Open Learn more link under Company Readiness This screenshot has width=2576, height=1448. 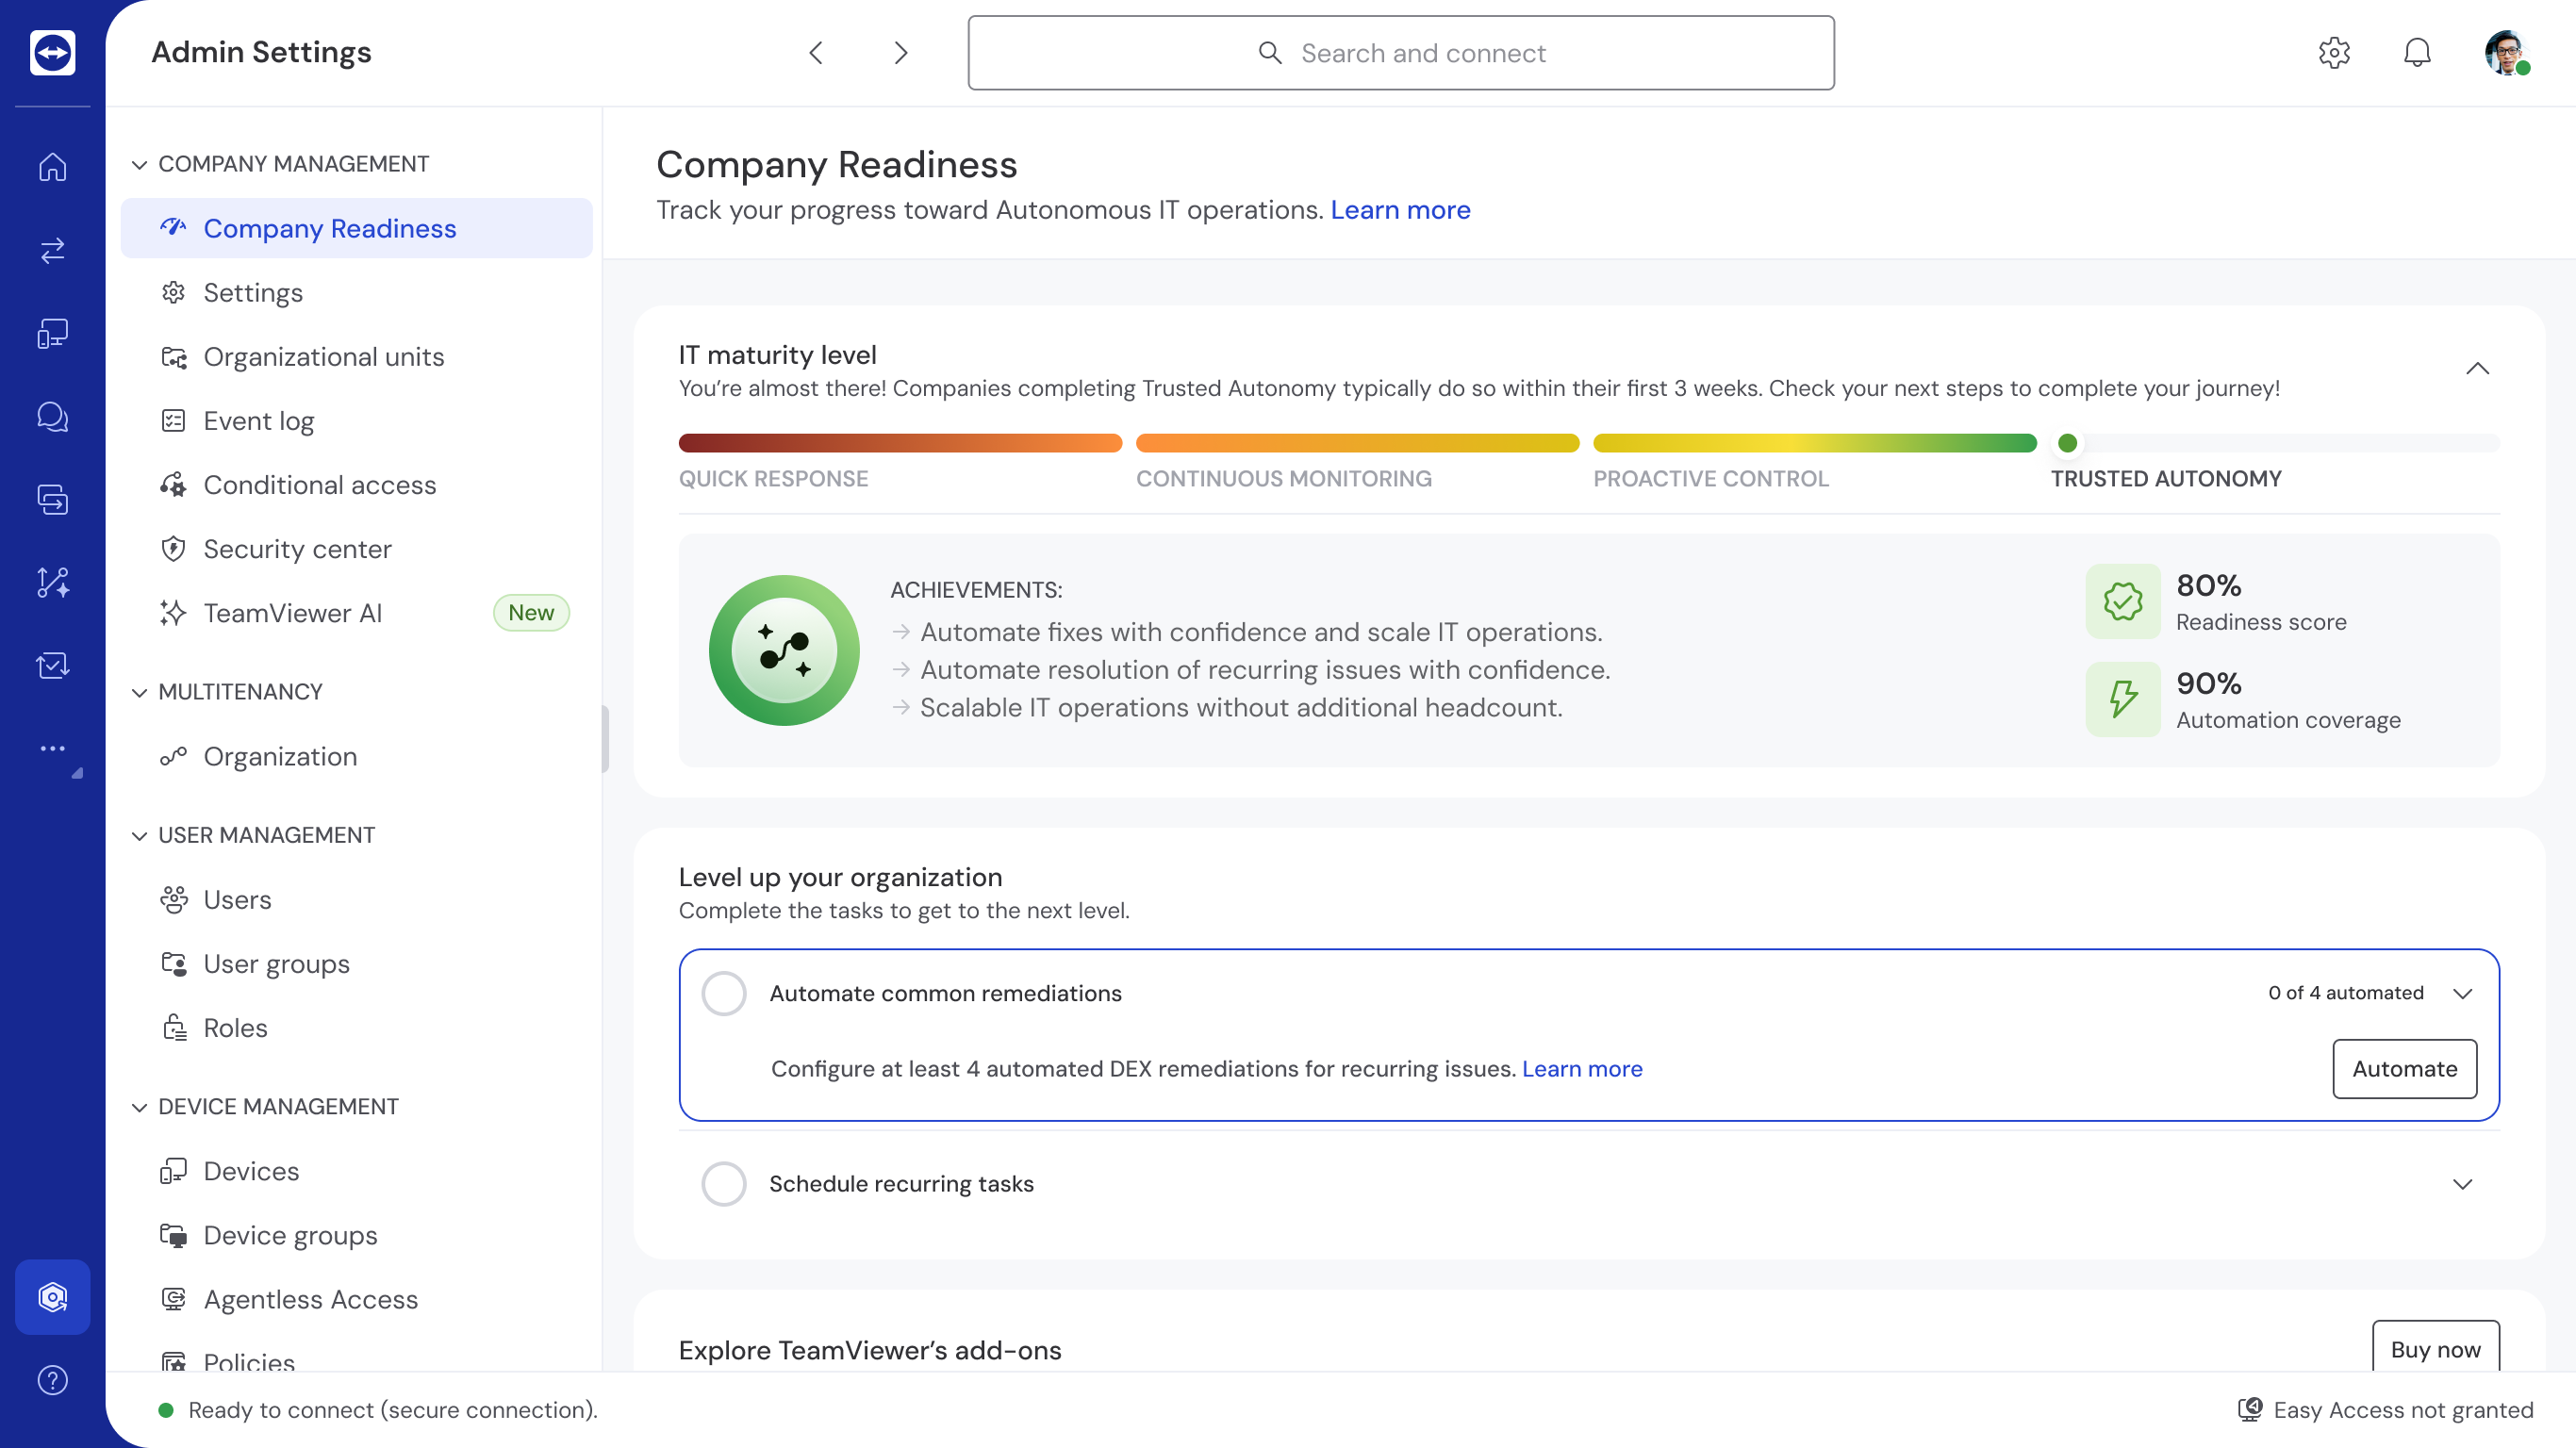point(1399,210)
